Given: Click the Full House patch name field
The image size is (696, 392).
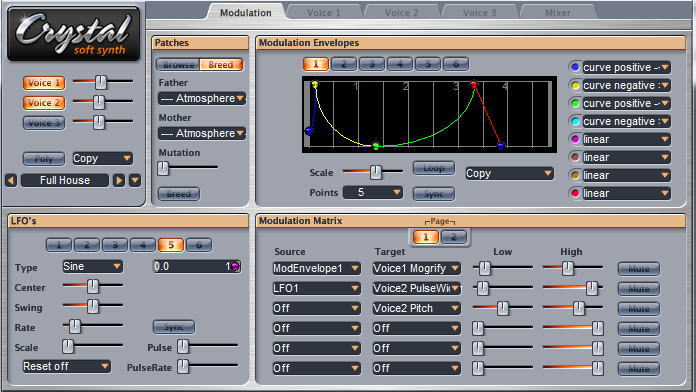Looking at the screenshot, I should tap(65, 180).
